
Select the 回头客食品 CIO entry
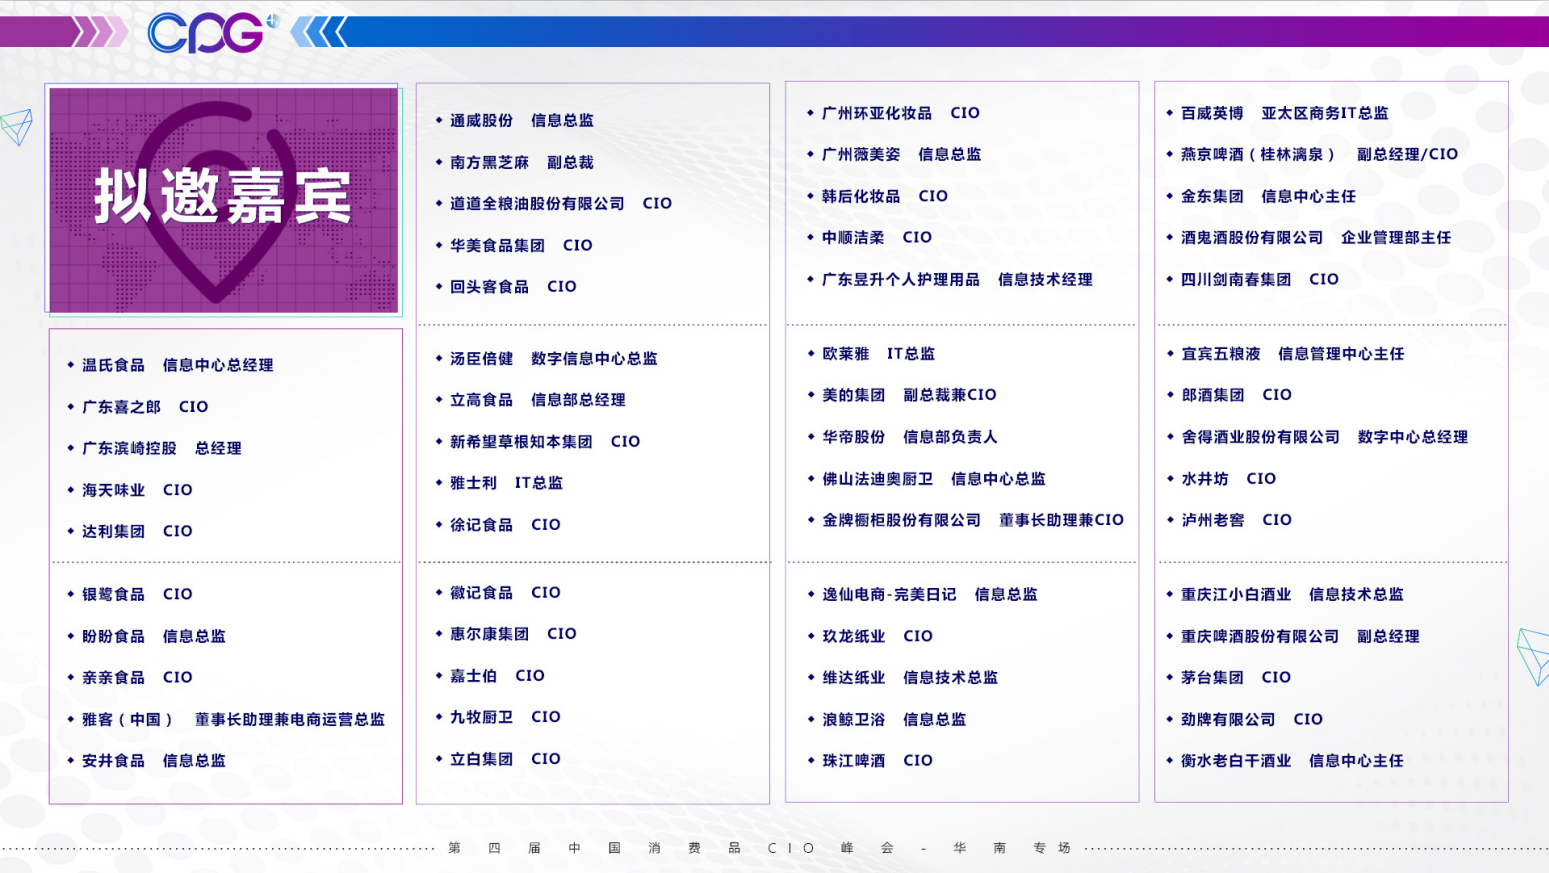tap(513, 286)
